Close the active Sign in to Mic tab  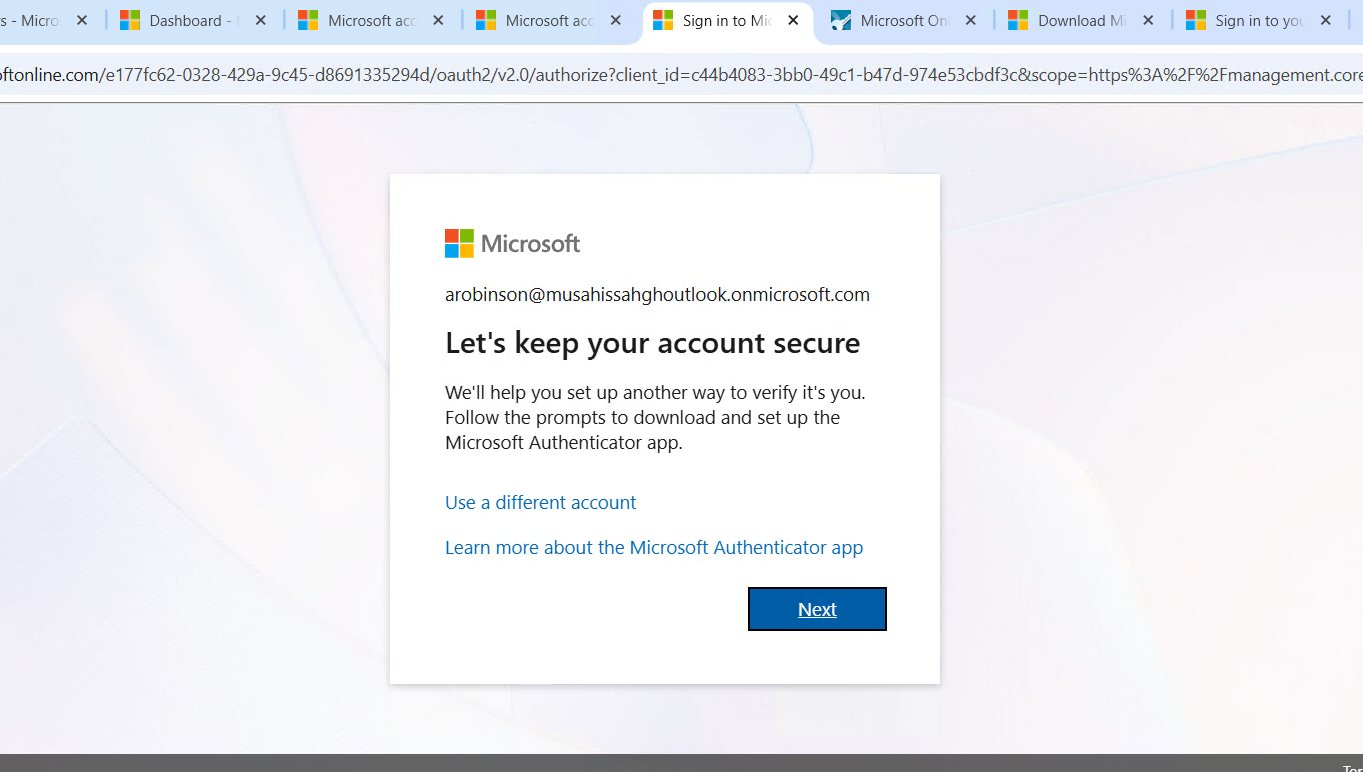793,20
